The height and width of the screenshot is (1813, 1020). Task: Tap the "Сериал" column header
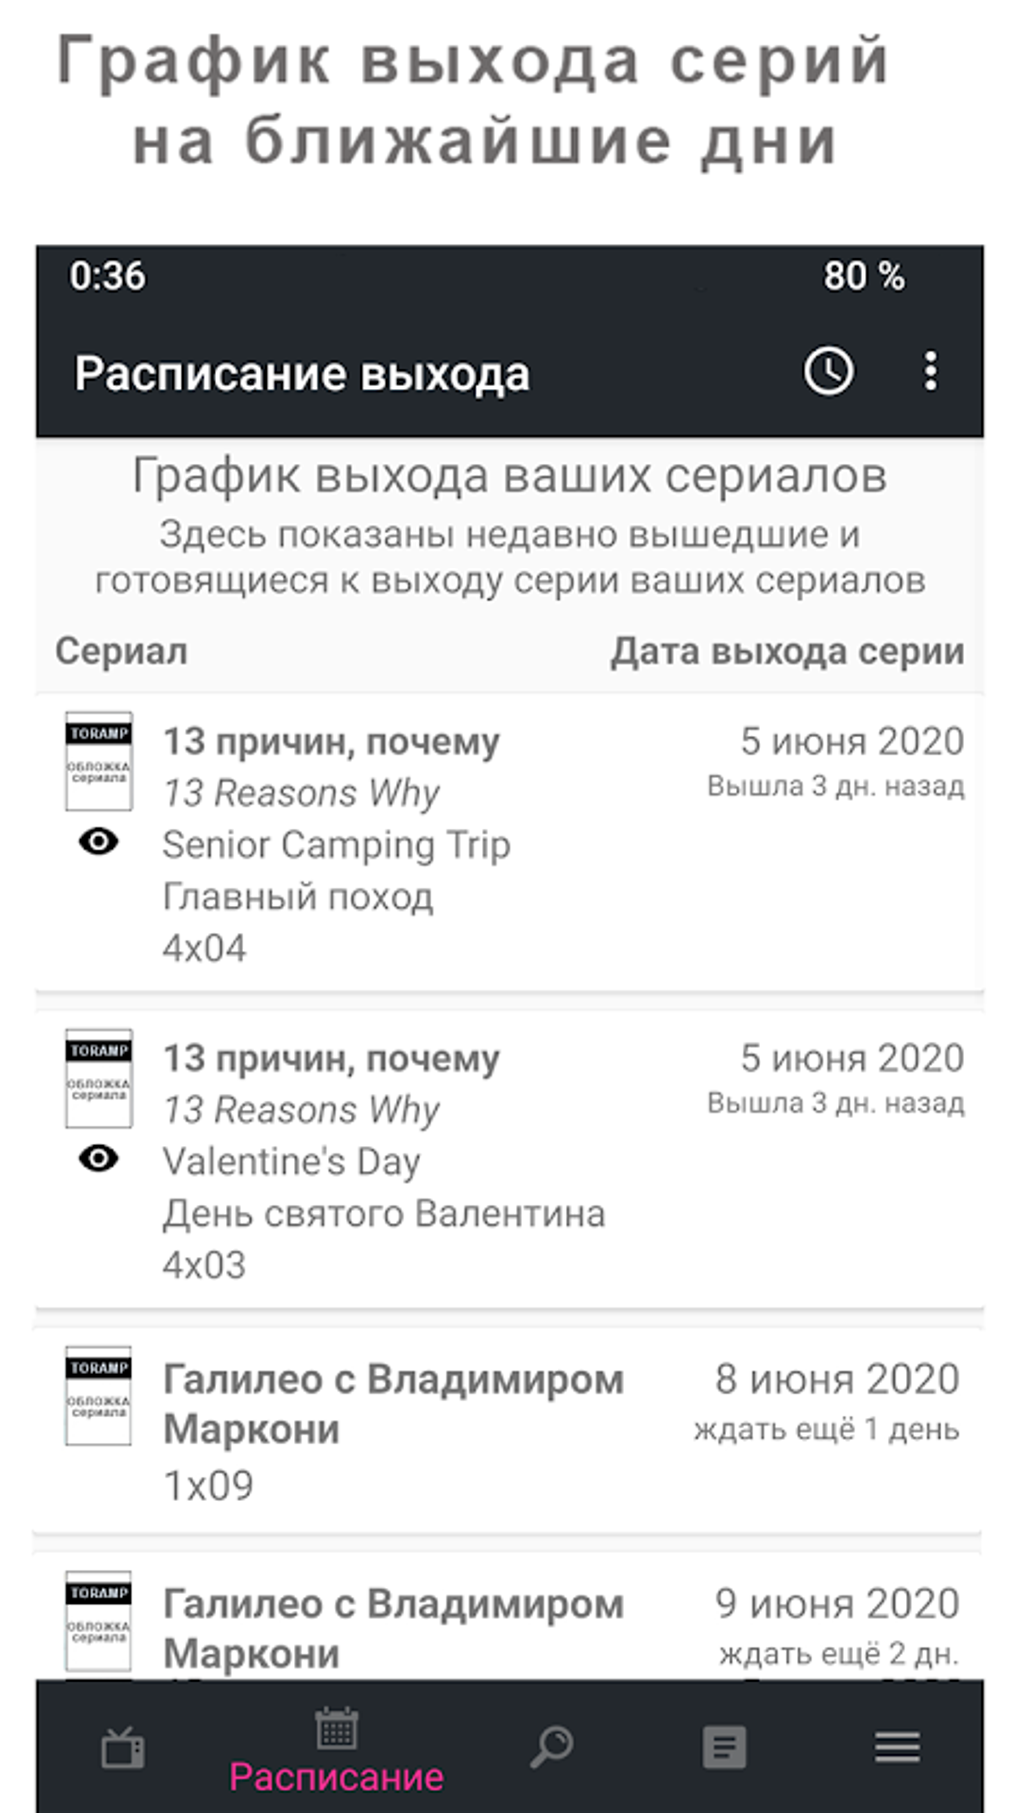click(x=121, y=651)
